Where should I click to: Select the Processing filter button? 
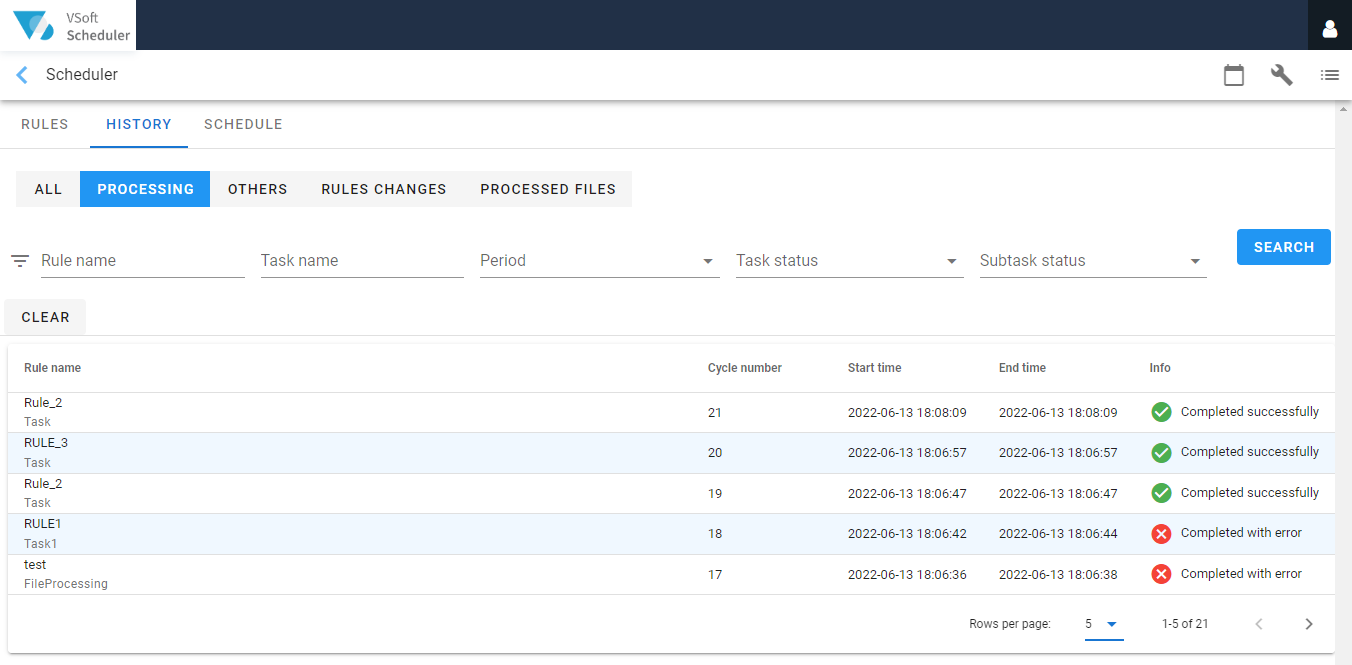pyautogui.click(x=145, y=189)
